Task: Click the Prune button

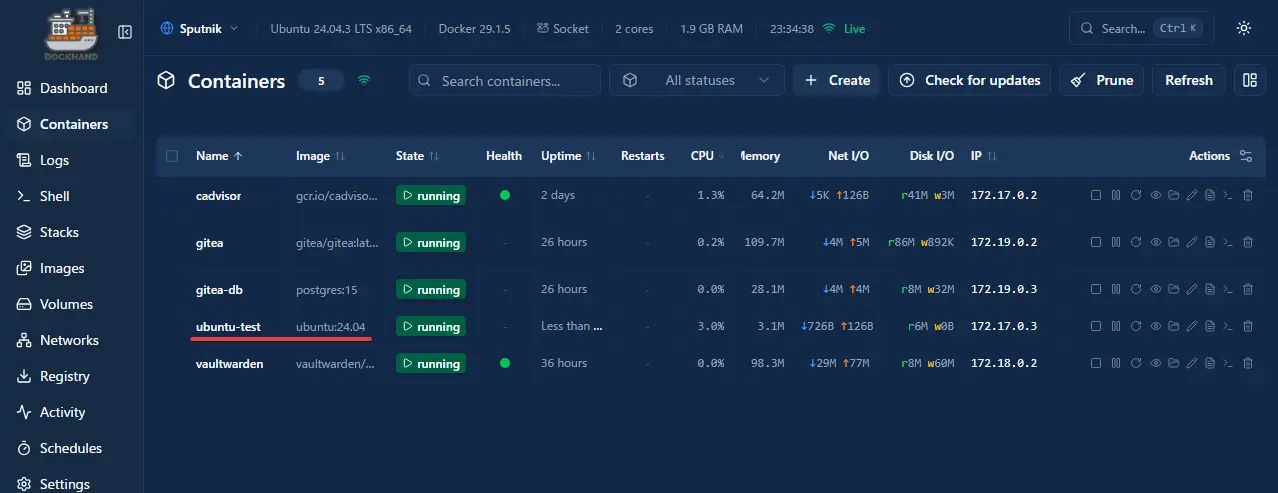Action: pos(1102,80)
